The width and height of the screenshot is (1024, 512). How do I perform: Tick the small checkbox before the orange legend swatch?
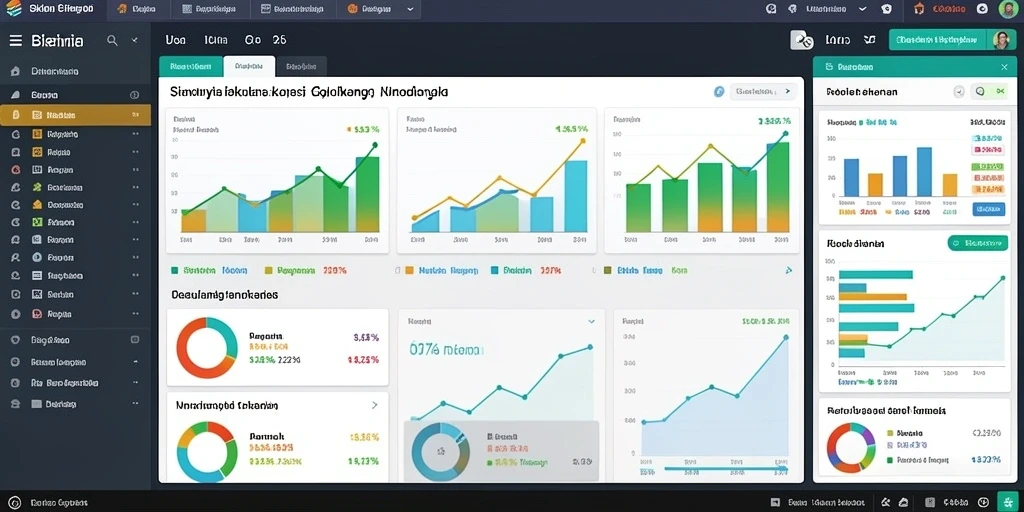(x=398, y=270)
